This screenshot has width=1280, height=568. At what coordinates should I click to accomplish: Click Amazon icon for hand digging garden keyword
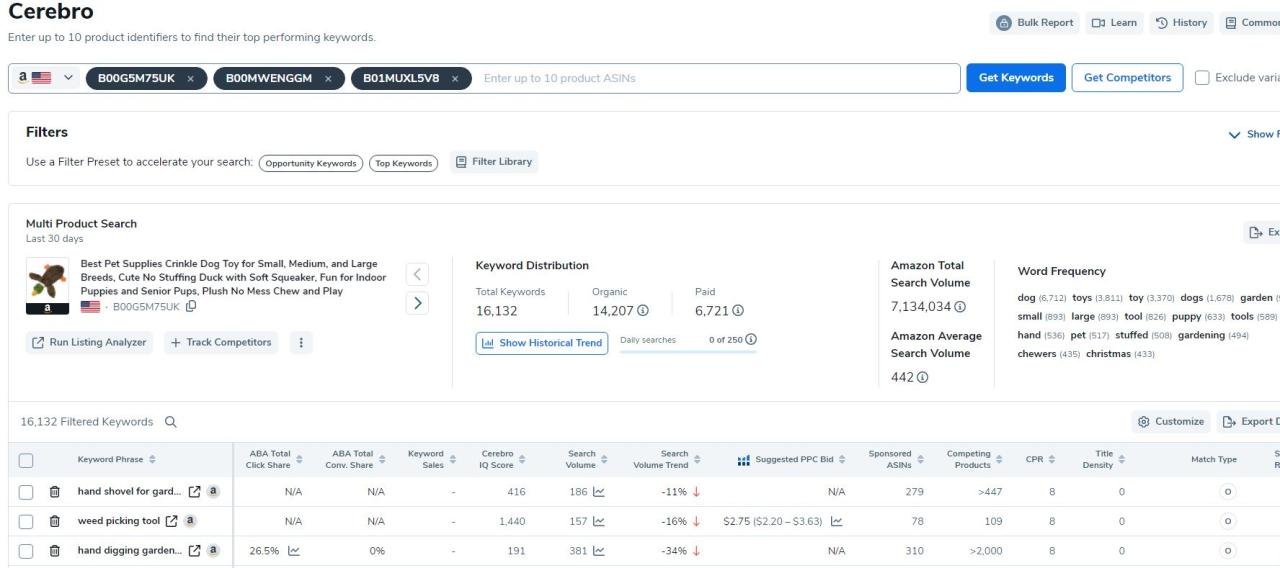(212, 550)
